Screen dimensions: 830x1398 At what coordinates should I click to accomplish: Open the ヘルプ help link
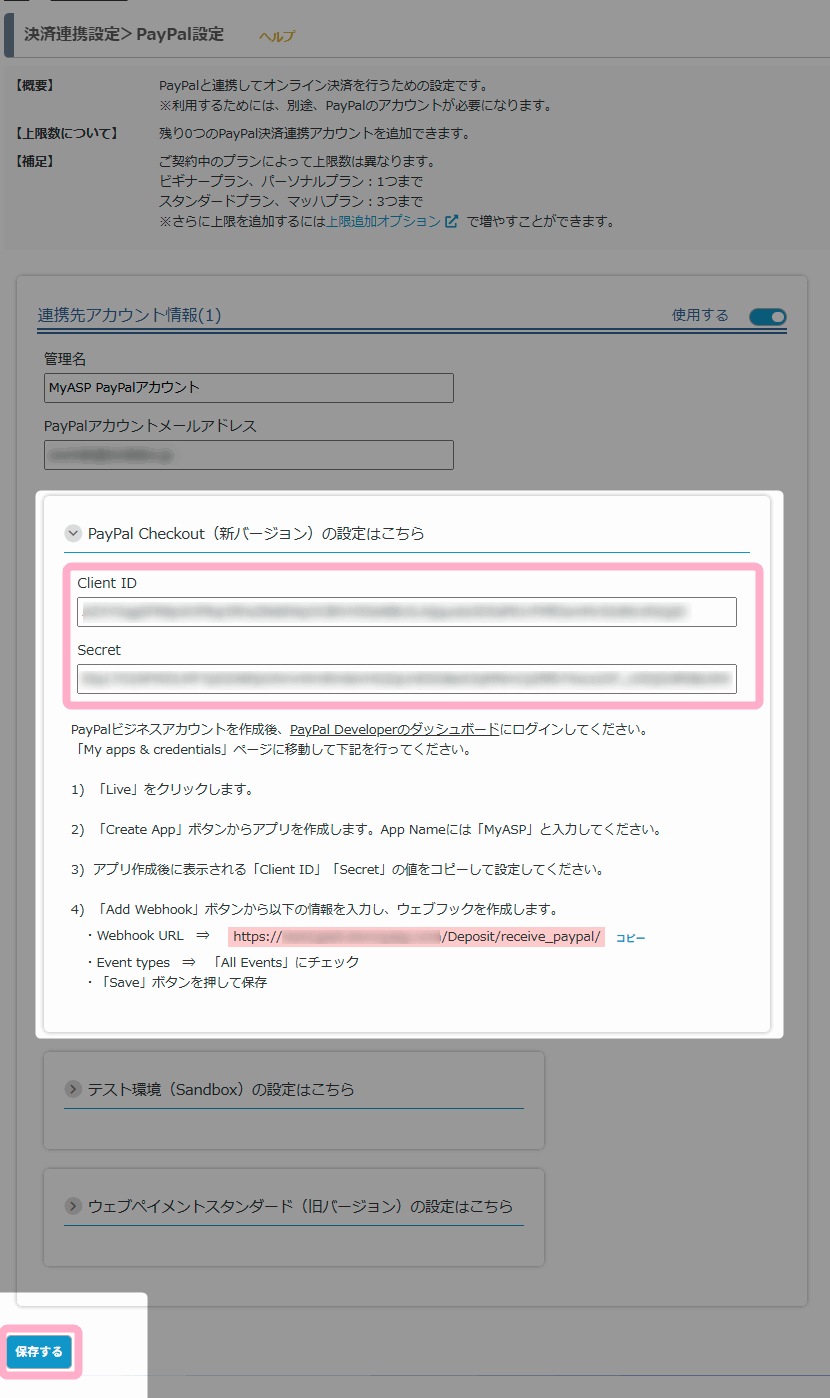point(277,36)
